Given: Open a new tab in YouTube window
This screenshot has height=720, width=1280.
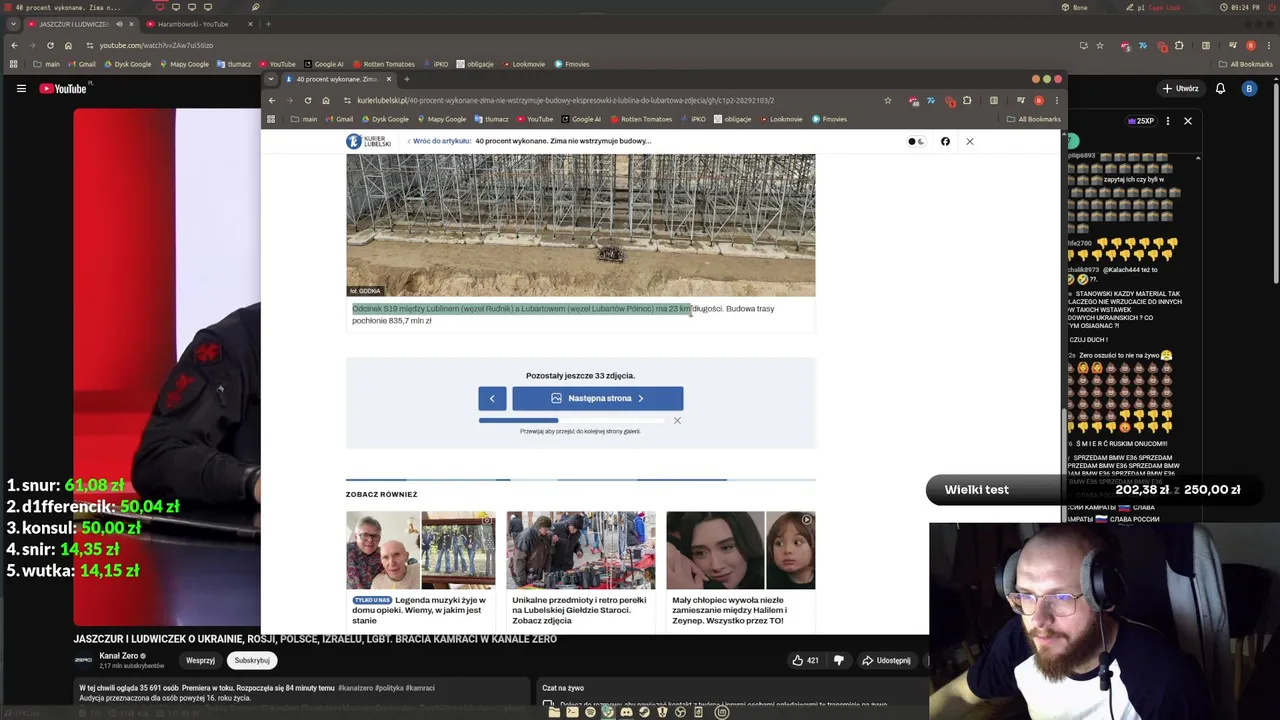Looking at the screenshot, I should pos(268,24).
